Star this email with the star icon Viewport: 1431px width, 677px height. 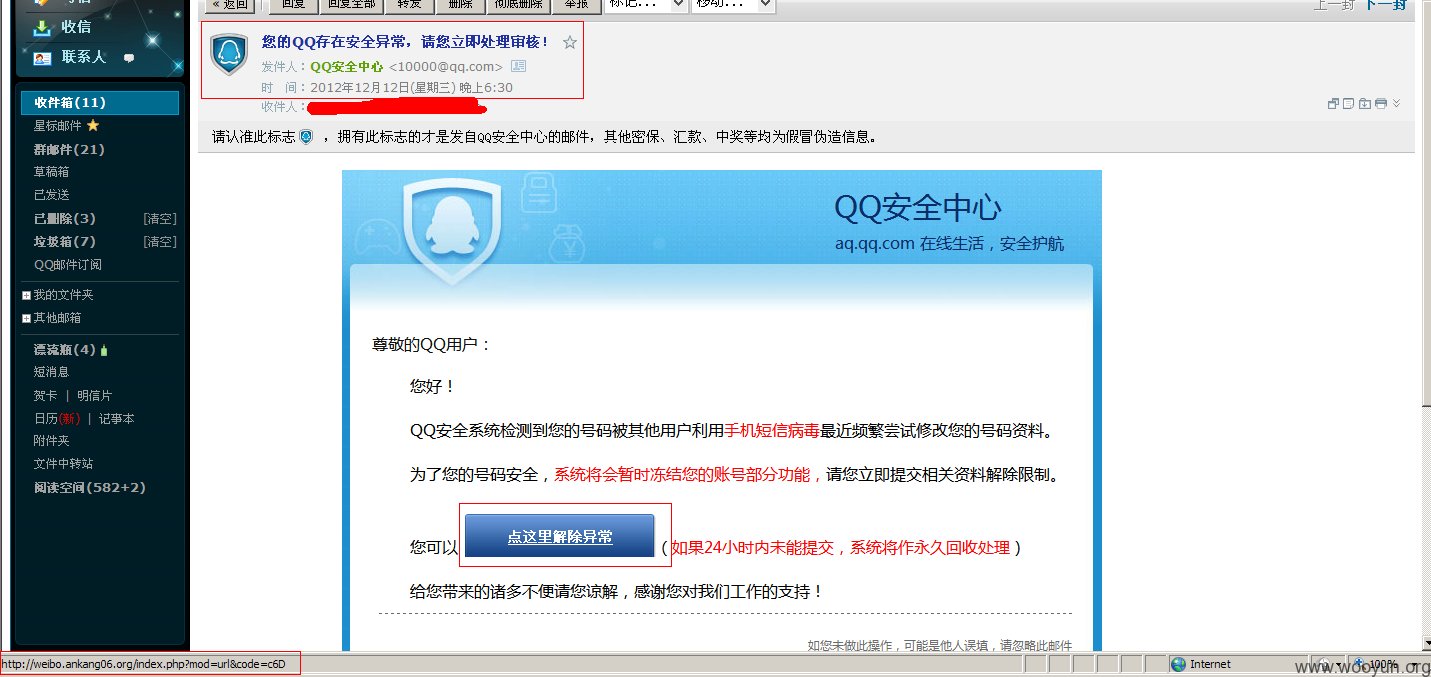570,42
